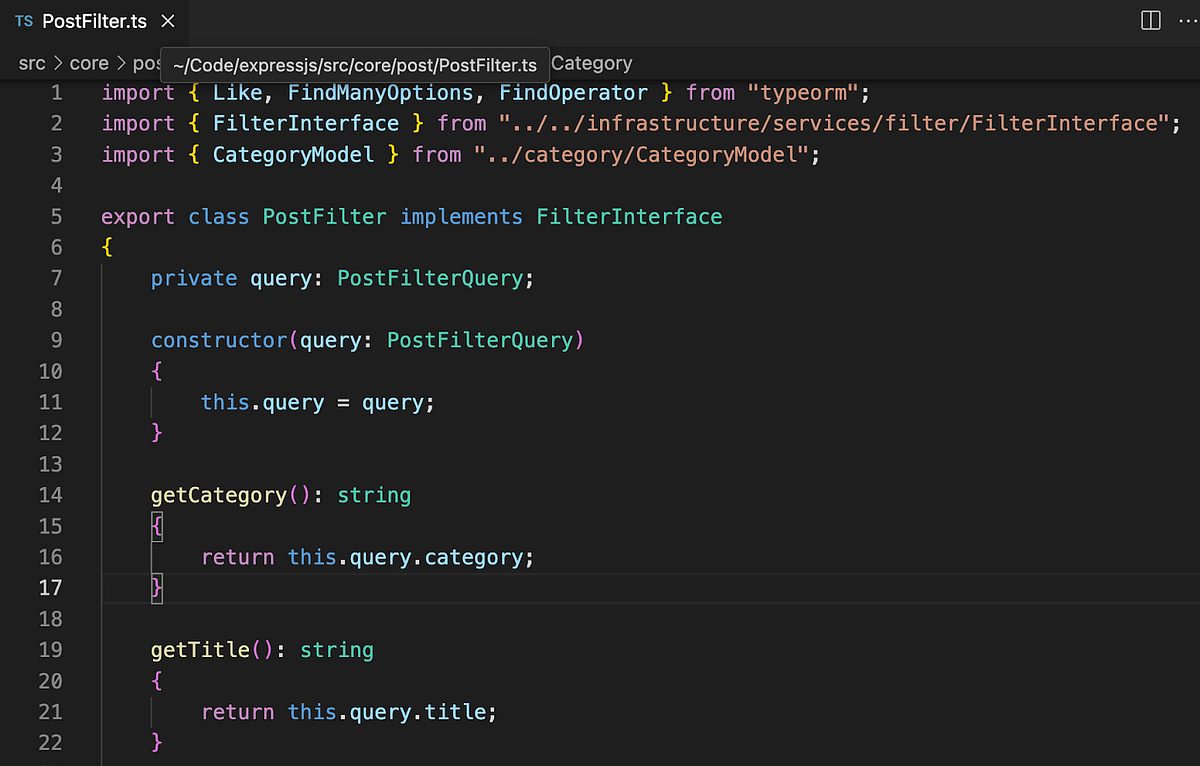1200x766 pixels.
Task: Click the typeorm module string on line 1
Action: [805, 92]
